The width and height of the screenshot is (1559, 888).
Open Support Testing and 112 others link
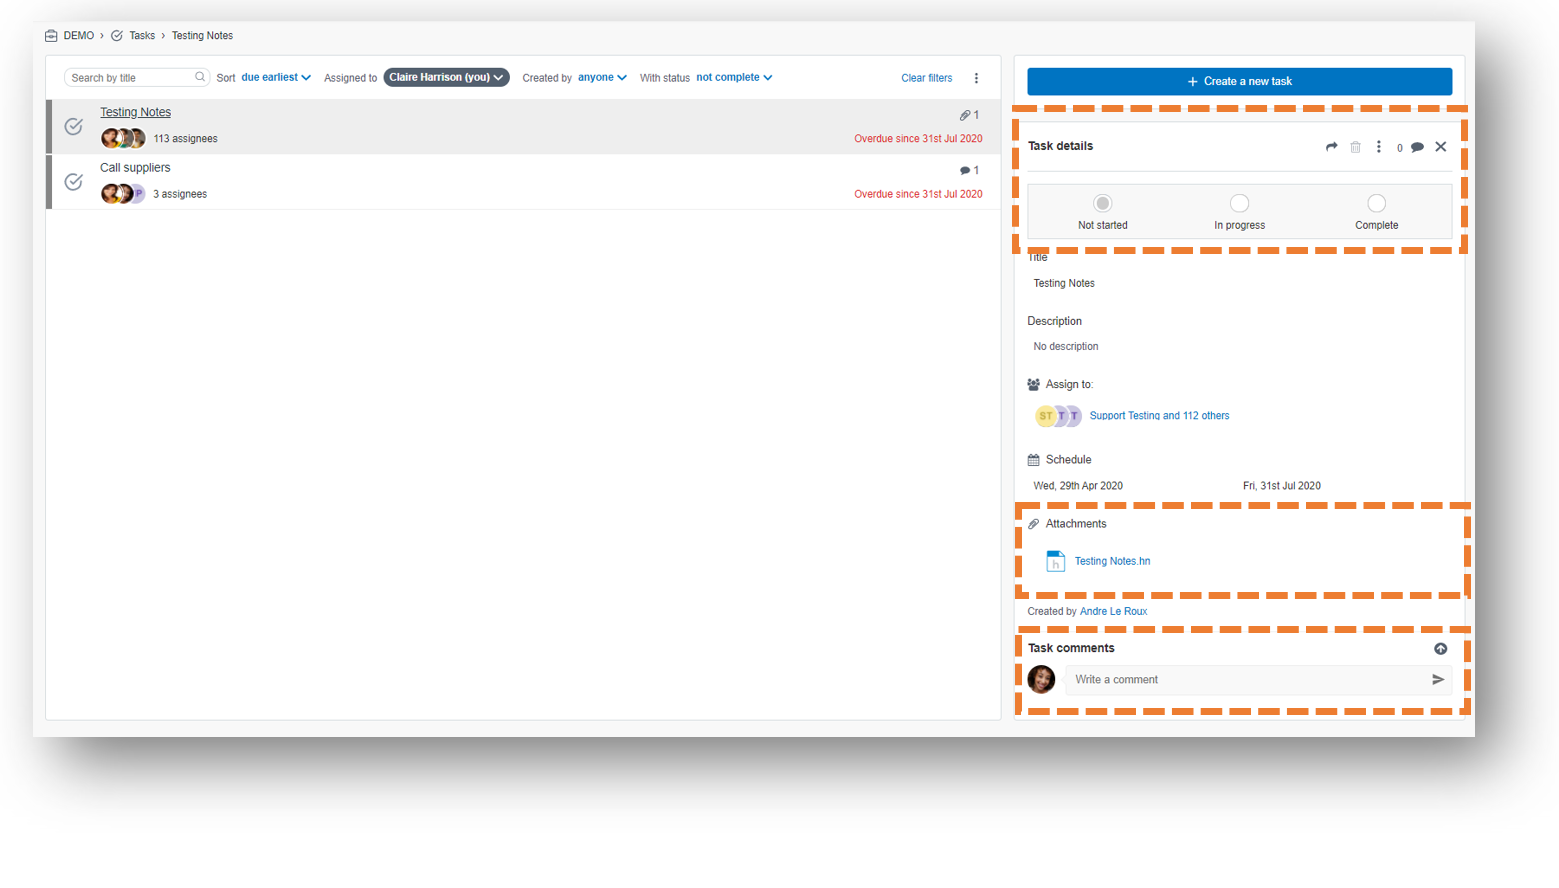[1159, 416]
